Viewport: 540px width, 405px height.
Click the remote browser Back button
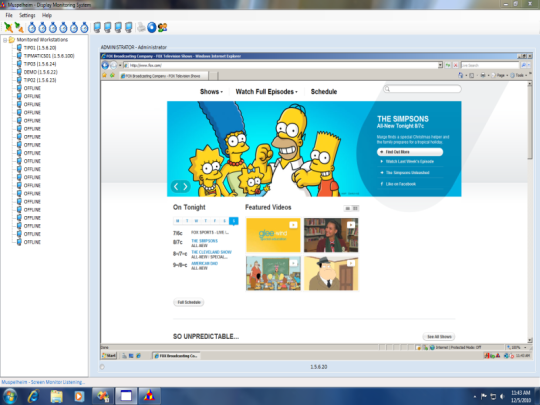click(105, 65)
